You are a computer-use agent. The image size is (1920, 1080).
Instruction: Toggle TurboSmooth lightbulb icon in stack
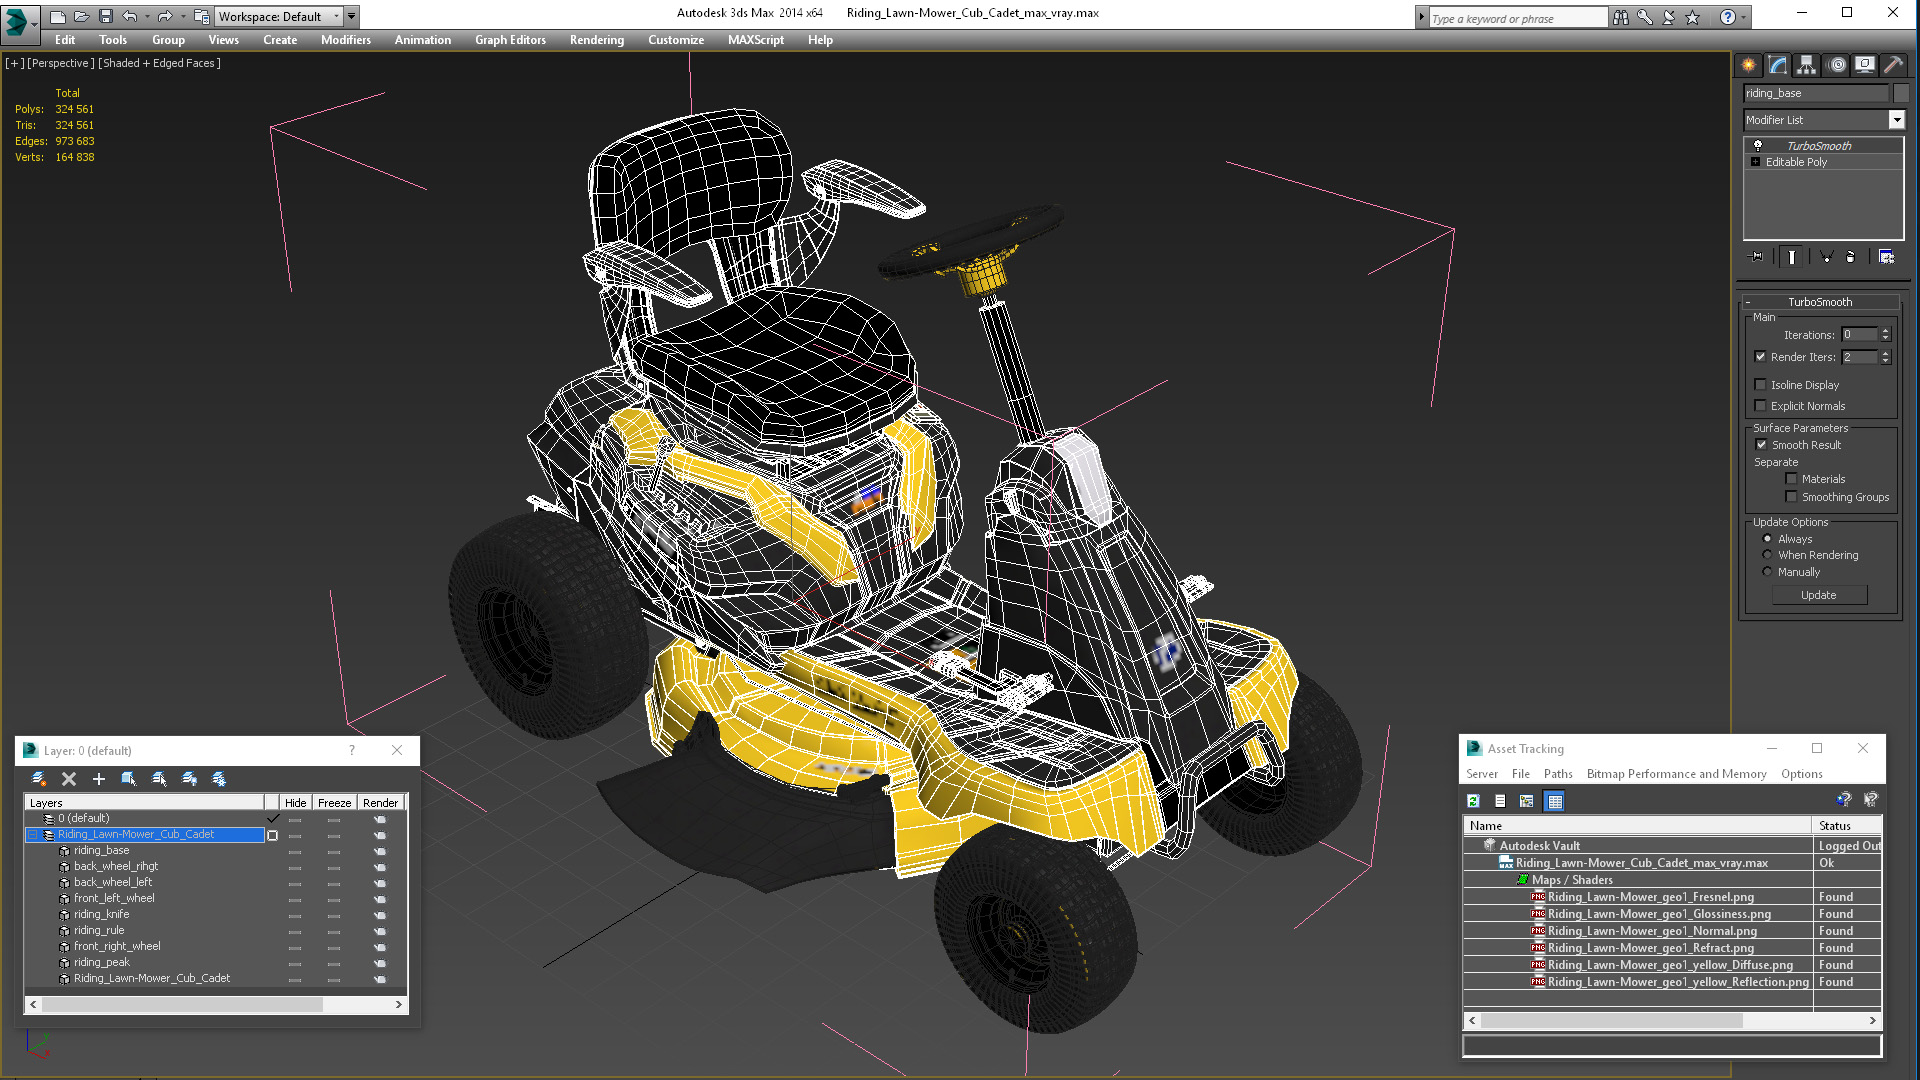[x=1757, y=146]
